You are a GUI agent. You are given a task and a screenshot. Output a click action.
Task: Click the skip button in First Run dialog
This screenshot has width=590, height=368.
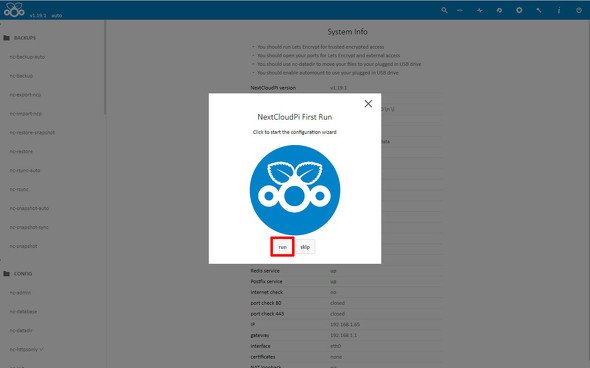tap(305, 247)
